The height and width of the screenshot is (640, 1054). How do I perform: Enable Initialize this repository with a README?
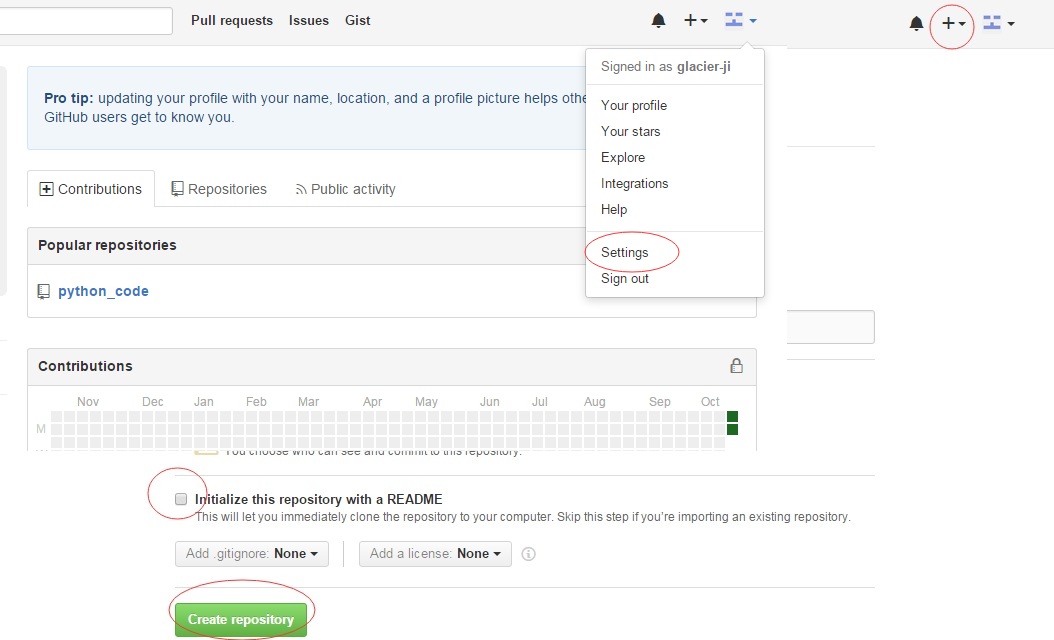(x=181, y=499)
